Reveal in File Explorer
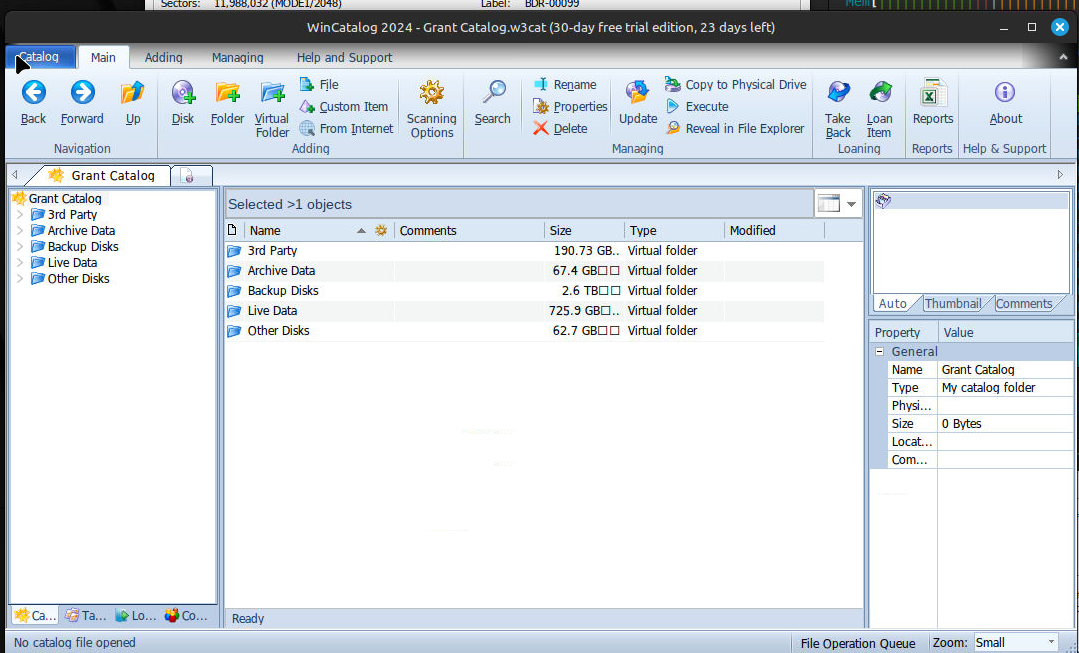Screen dimensions: 1079x653 [735, 129]
